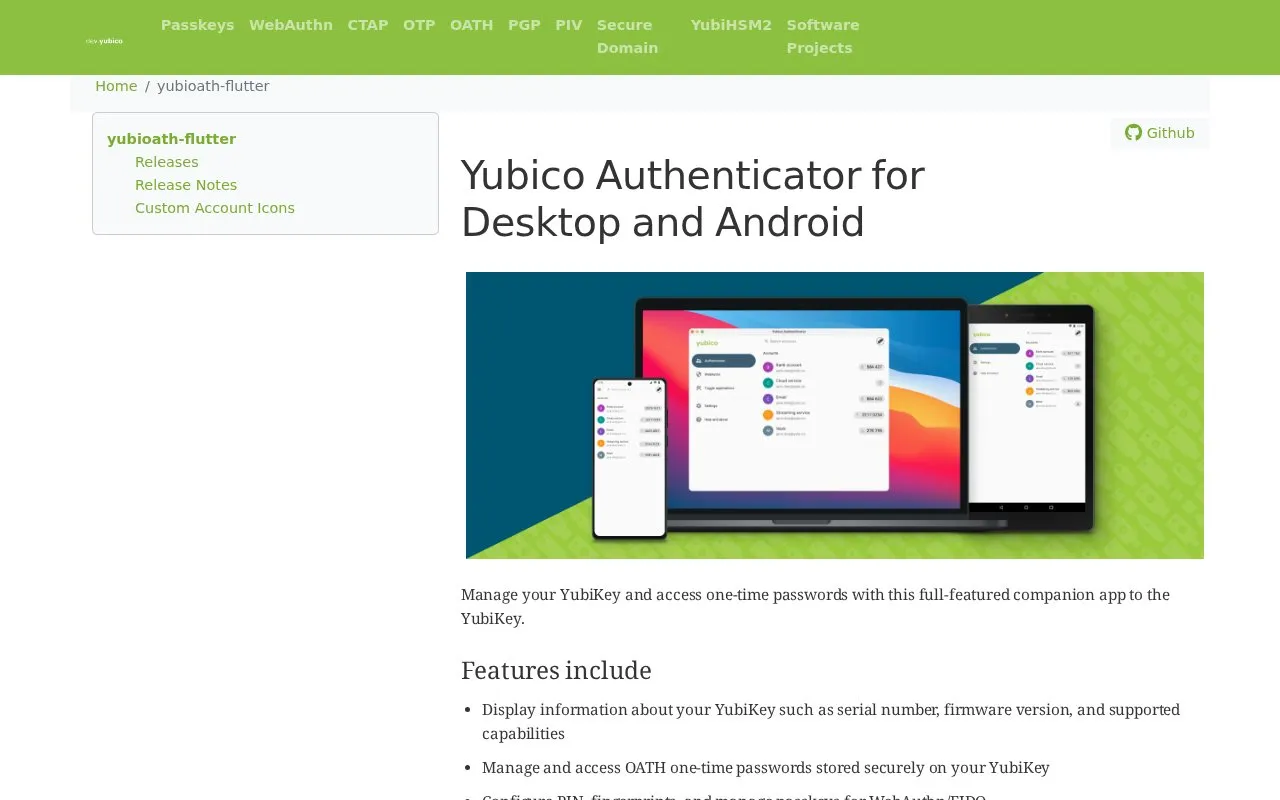Open the WebAuthn nav item

pyautogui.click(x=291, y=25)
